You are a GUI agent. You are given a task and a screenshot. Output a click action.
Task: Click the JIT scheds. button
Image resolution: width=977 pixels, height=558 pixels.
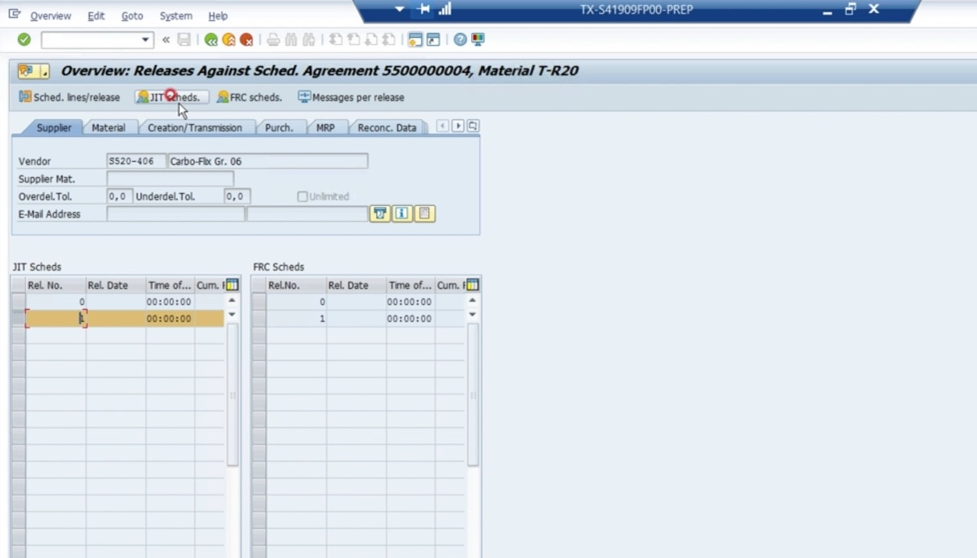pyautogui.click(x=171, y=97)
